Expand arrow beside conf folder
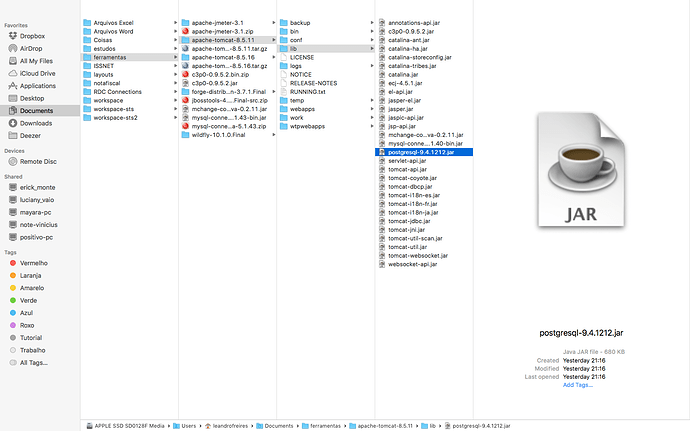The height and width of the screenshot is (431, 690). pos(372,40)
